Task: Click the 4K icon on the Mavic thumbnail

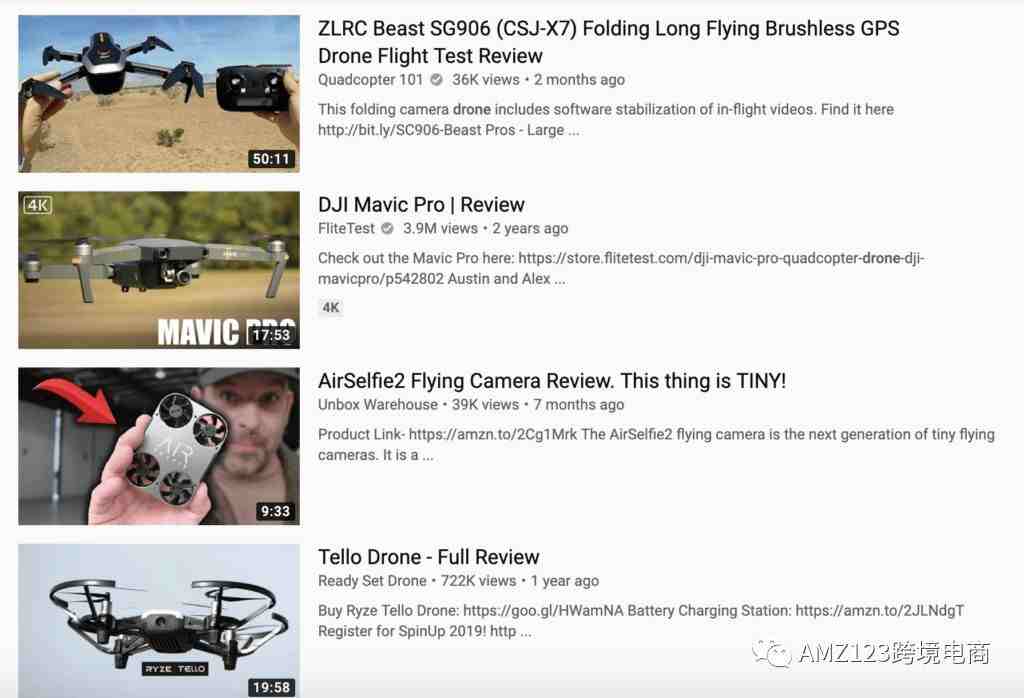Action: coord(37,205)
